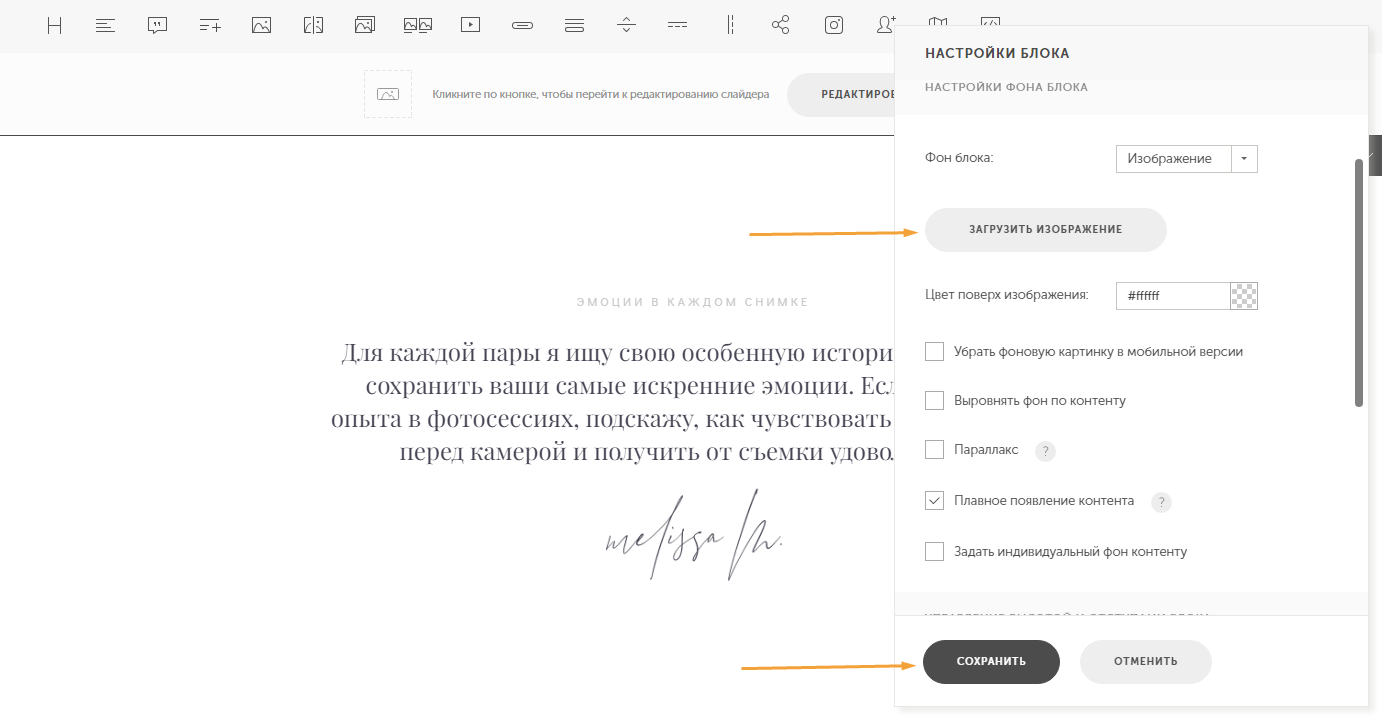Enable Выровнять фон по контенту checkbox
1382x724 pixels.
coord(935,401)
